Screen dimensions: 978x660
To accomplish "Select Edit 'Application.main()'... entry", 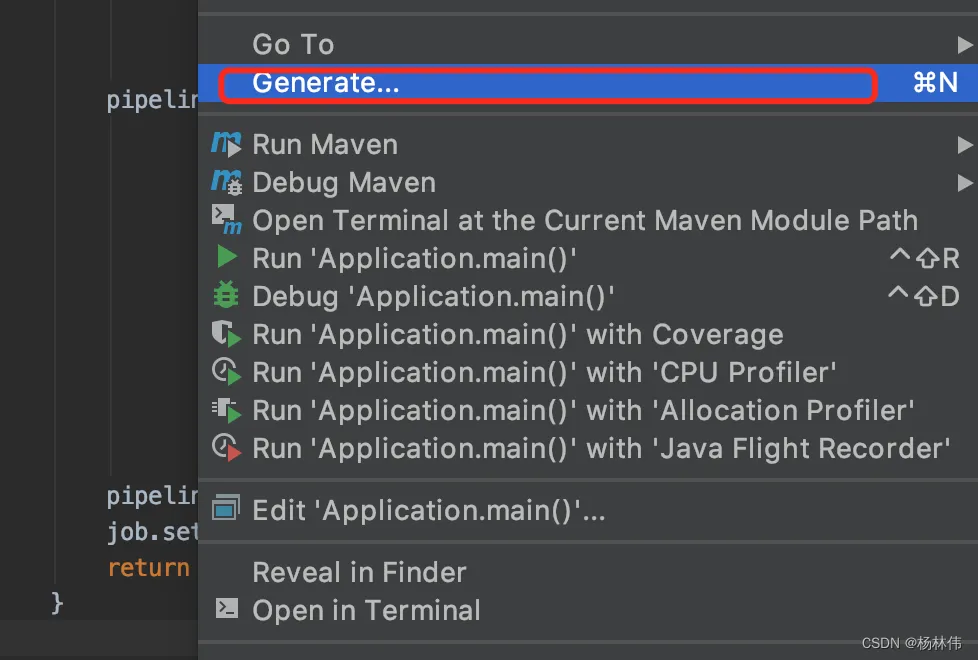I will [429, 510].
